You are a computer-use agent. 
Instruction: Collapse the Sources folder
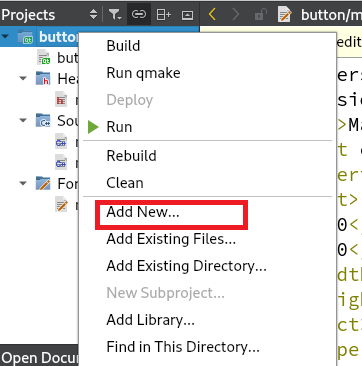click(23, 120)
